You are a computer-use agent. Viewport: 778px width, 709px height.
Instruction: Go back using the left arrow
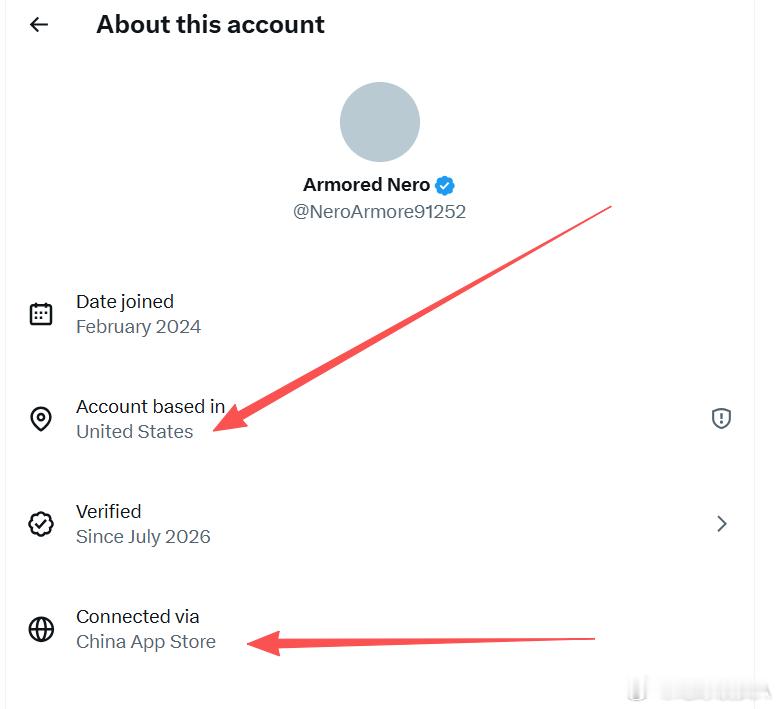coord(39,24)
